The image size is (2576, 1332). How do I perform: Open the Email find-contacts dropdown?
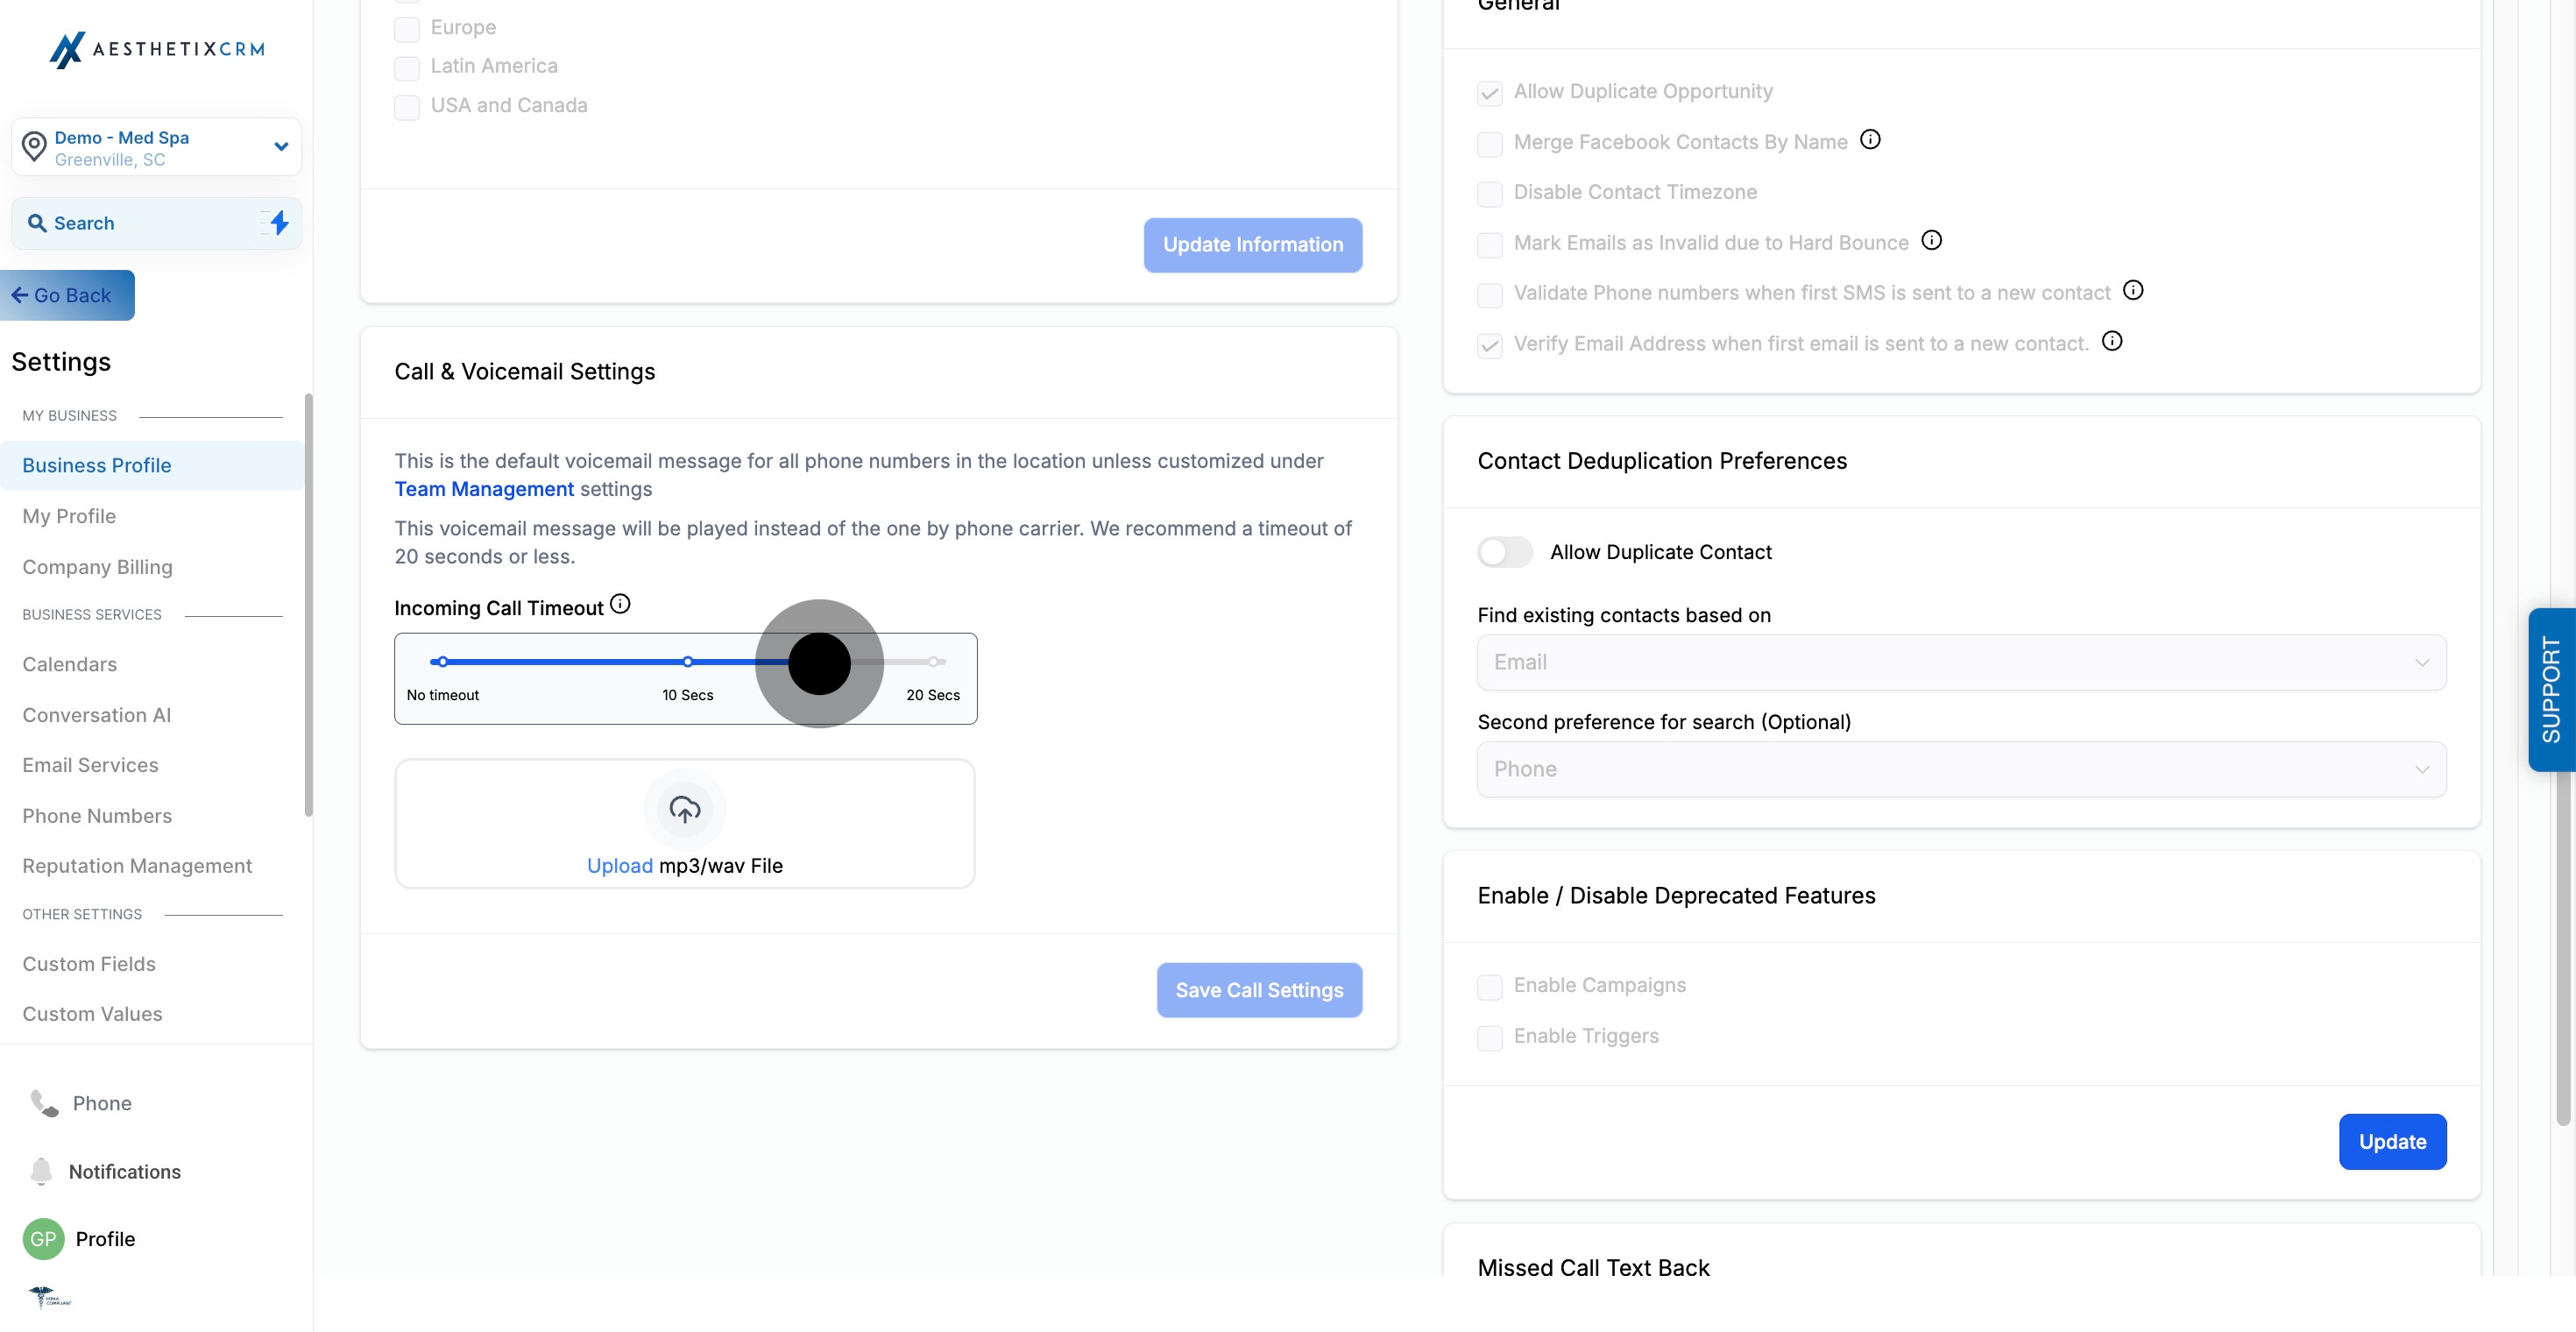click(1960, 662)
